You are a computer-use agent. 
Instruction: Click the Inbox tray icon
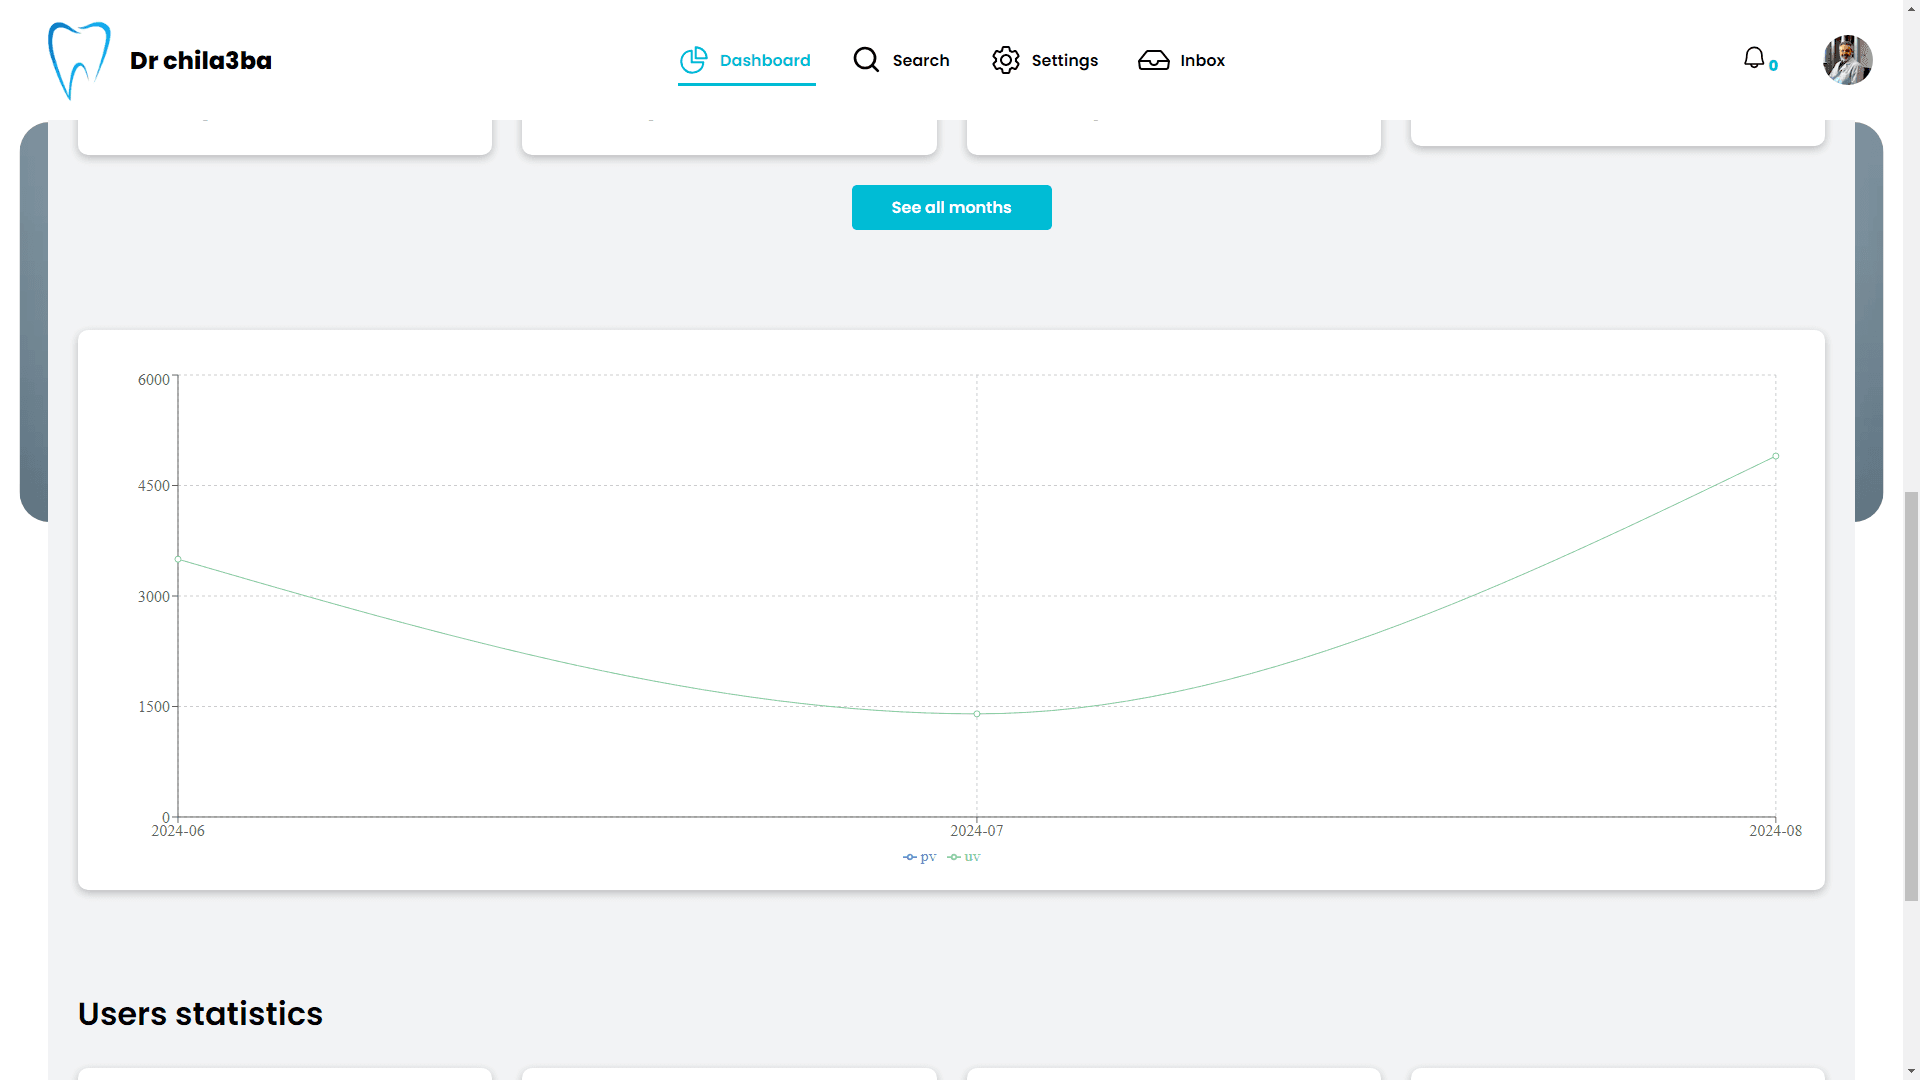coord(1153,60)
